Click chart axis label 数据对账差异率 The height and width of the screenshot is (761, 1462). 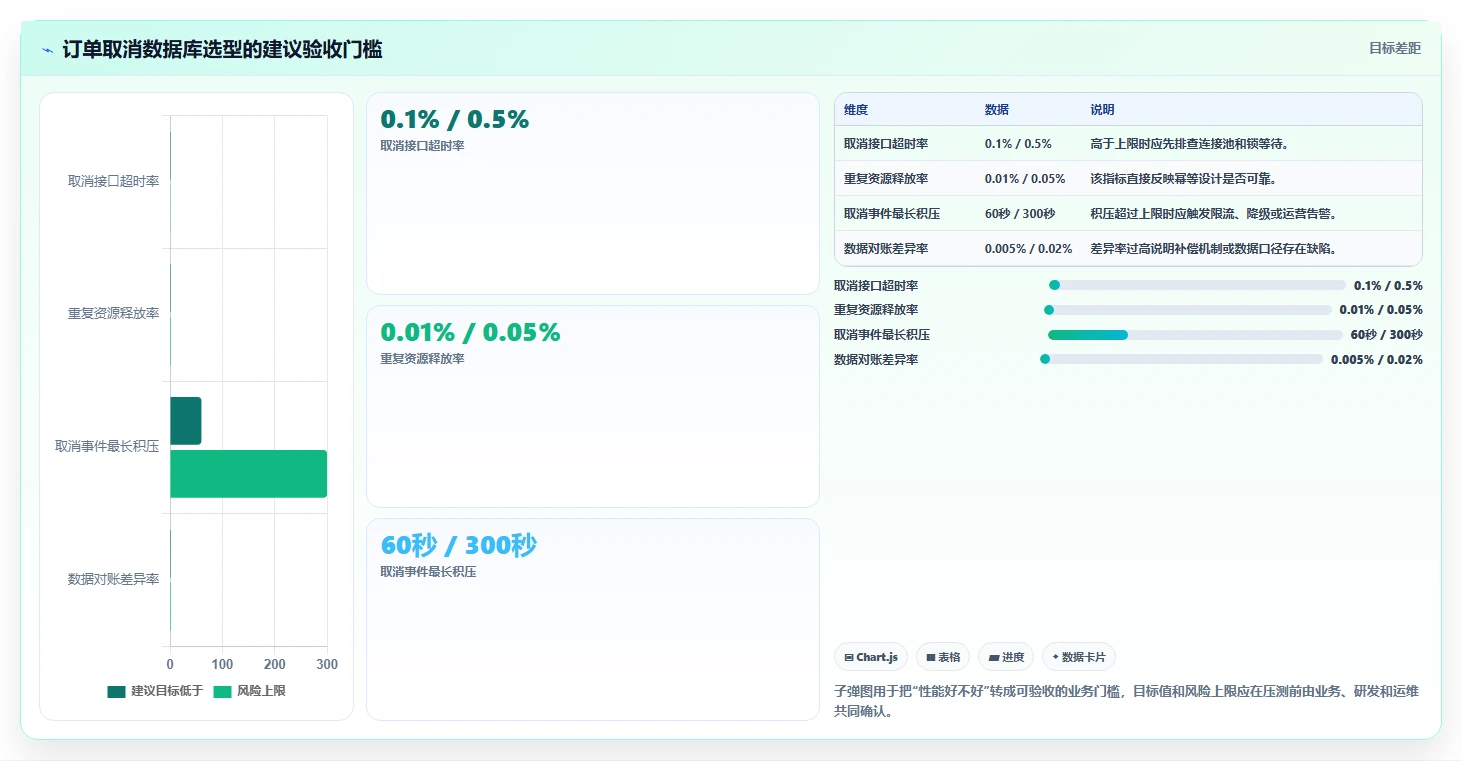tap(114, 579)
